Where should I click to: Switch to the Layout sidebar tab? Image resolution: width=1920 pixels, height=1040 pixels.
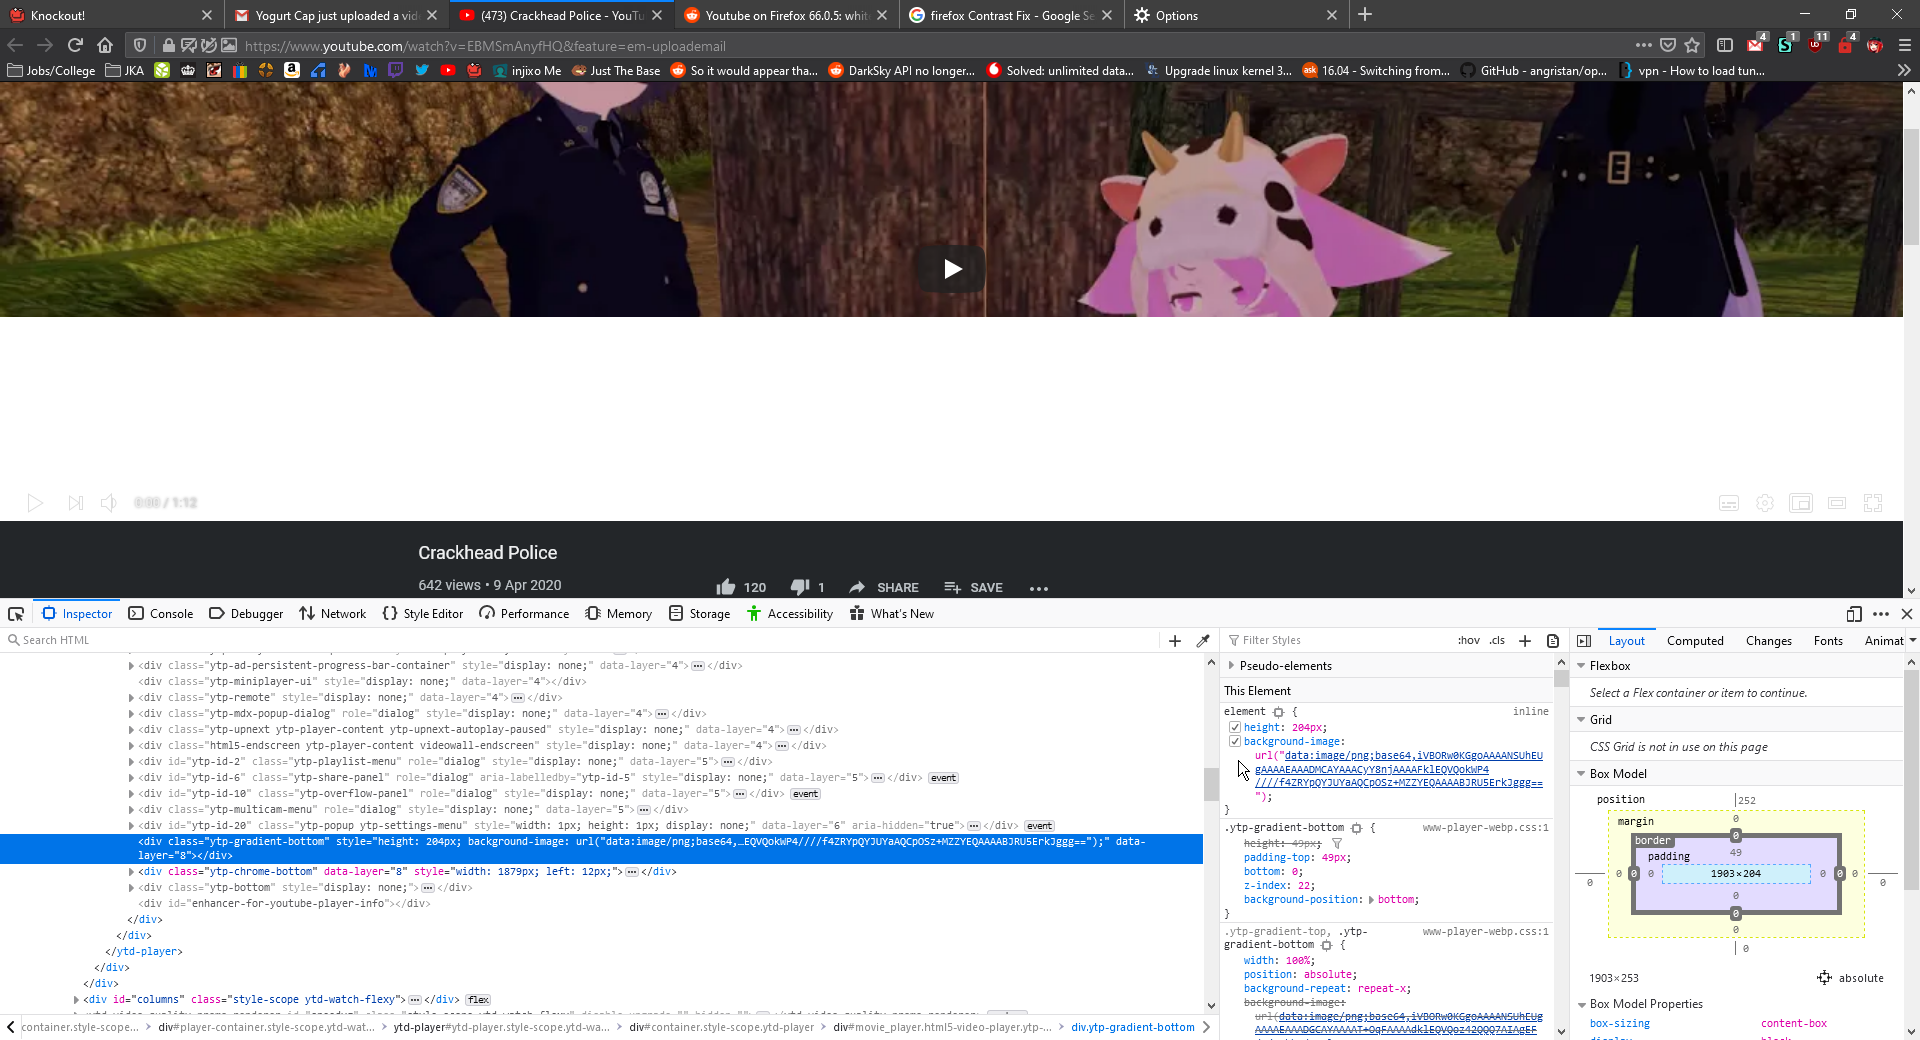(1626, 641)
